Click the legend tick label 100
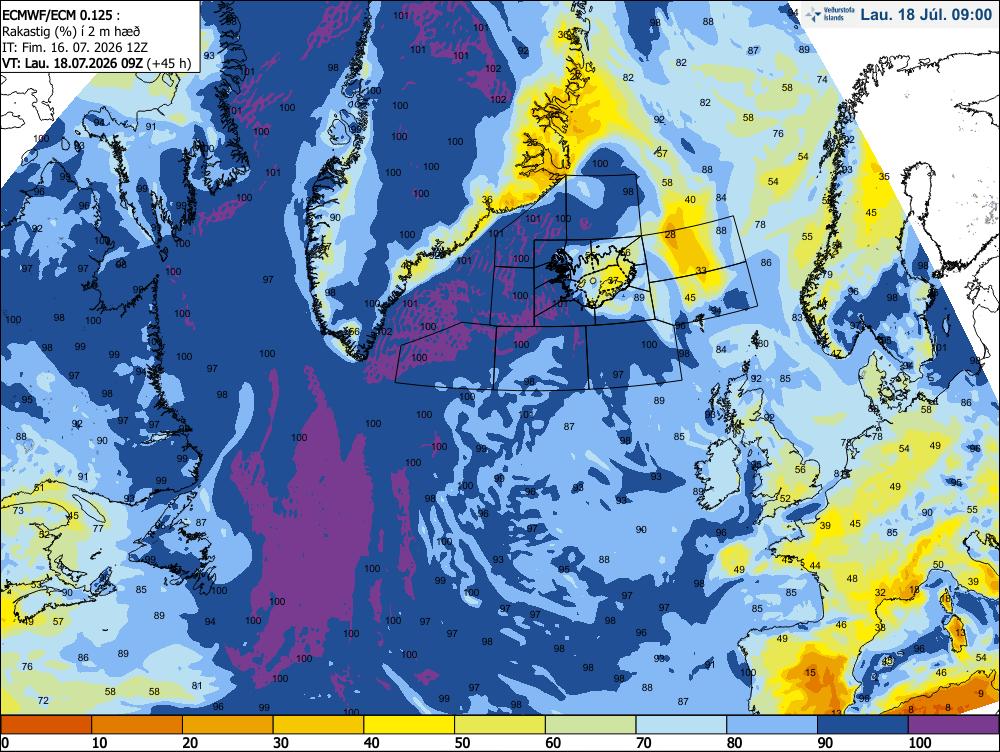This screenshot has width=1000, height=752. [x=920, y=743]
